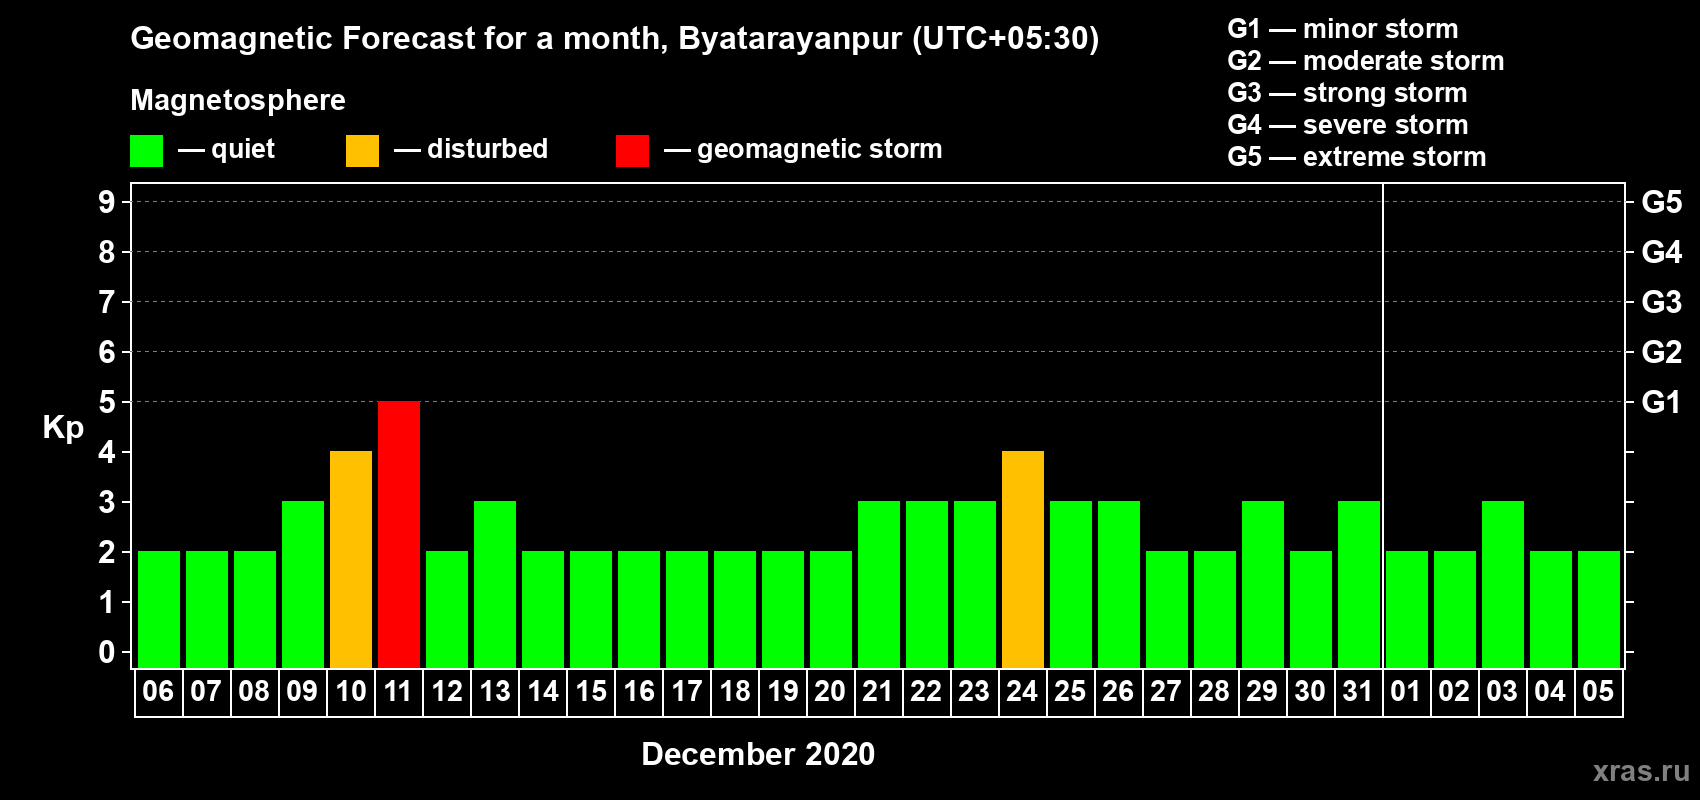Select the green bar for day 09
This screenshot has height=800, width=1700.
303,584
